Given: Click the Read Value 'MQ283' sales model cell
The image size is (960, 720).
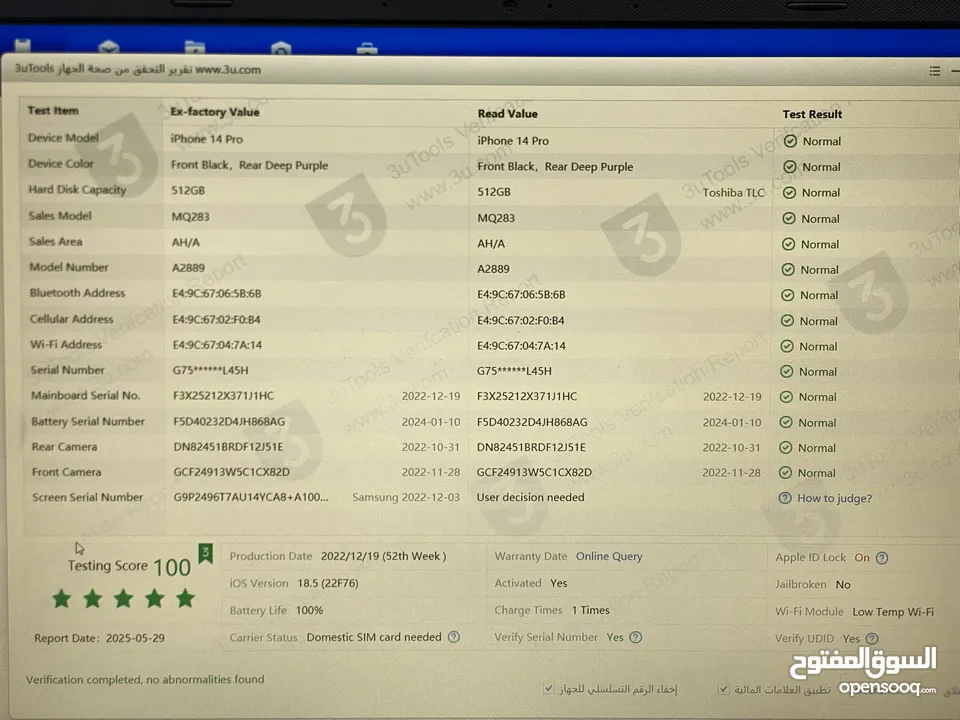Looking at the screenshot, I should [496, 218].
